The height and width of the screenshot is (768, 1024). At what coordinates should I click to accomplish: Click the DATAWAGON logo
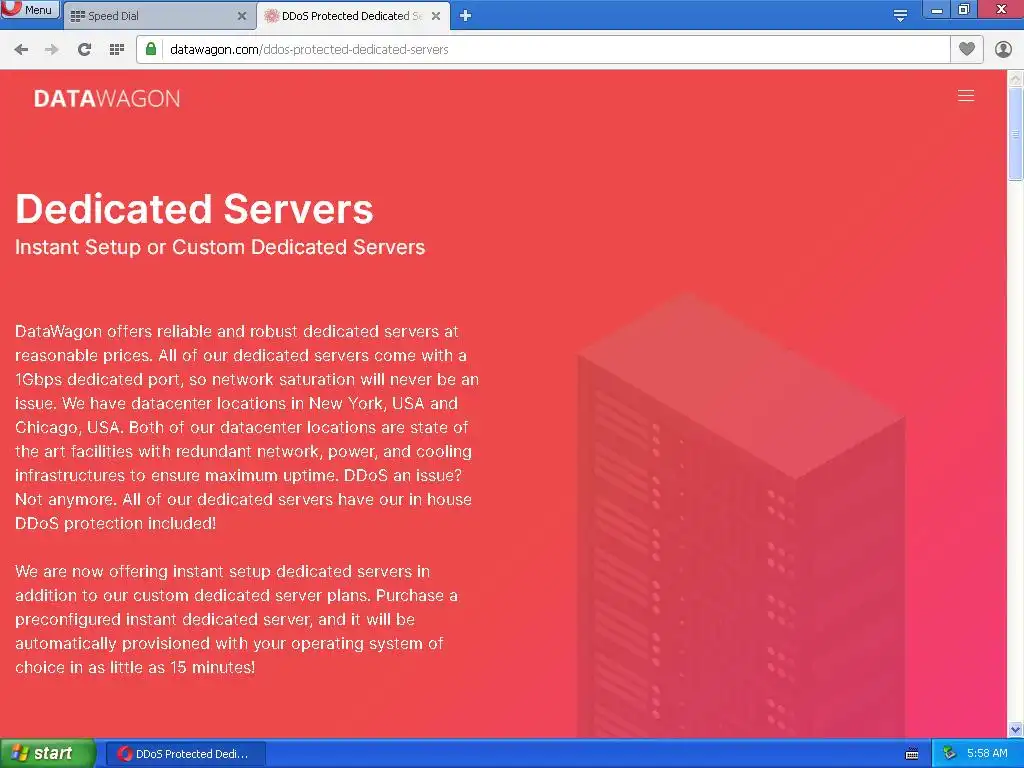pos(107,99)
